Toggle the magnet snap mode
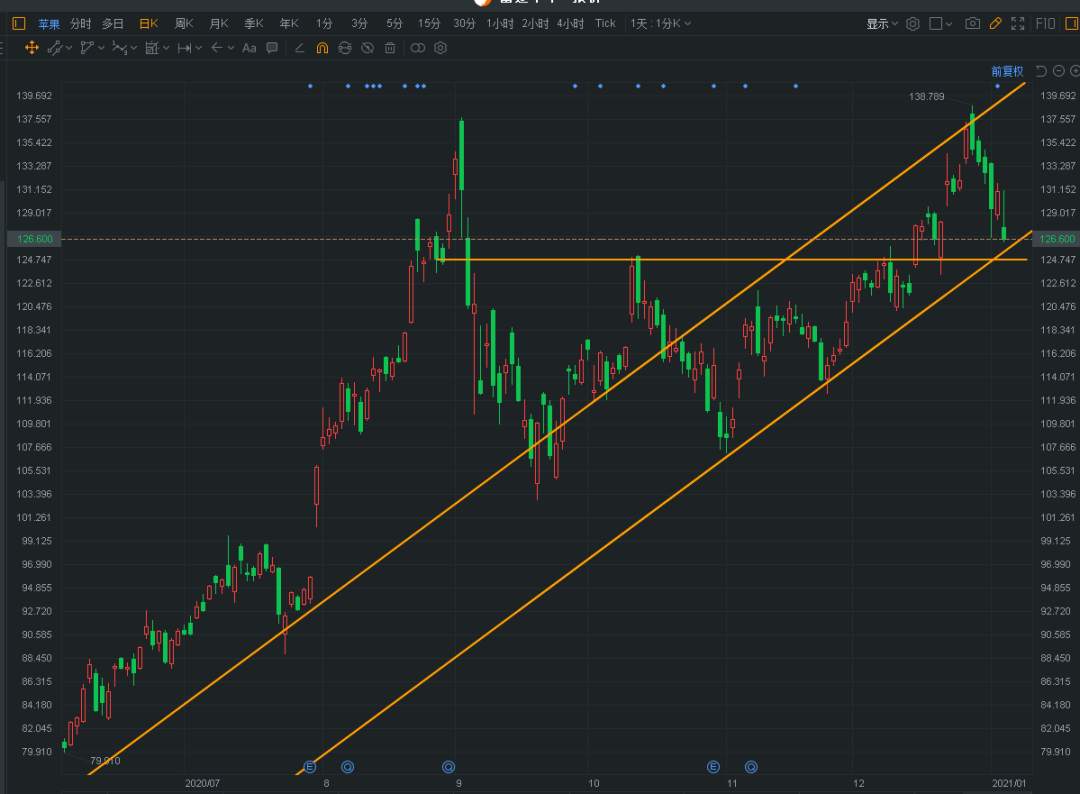This screenshot has width=1080, height=794. coord(322,48)
